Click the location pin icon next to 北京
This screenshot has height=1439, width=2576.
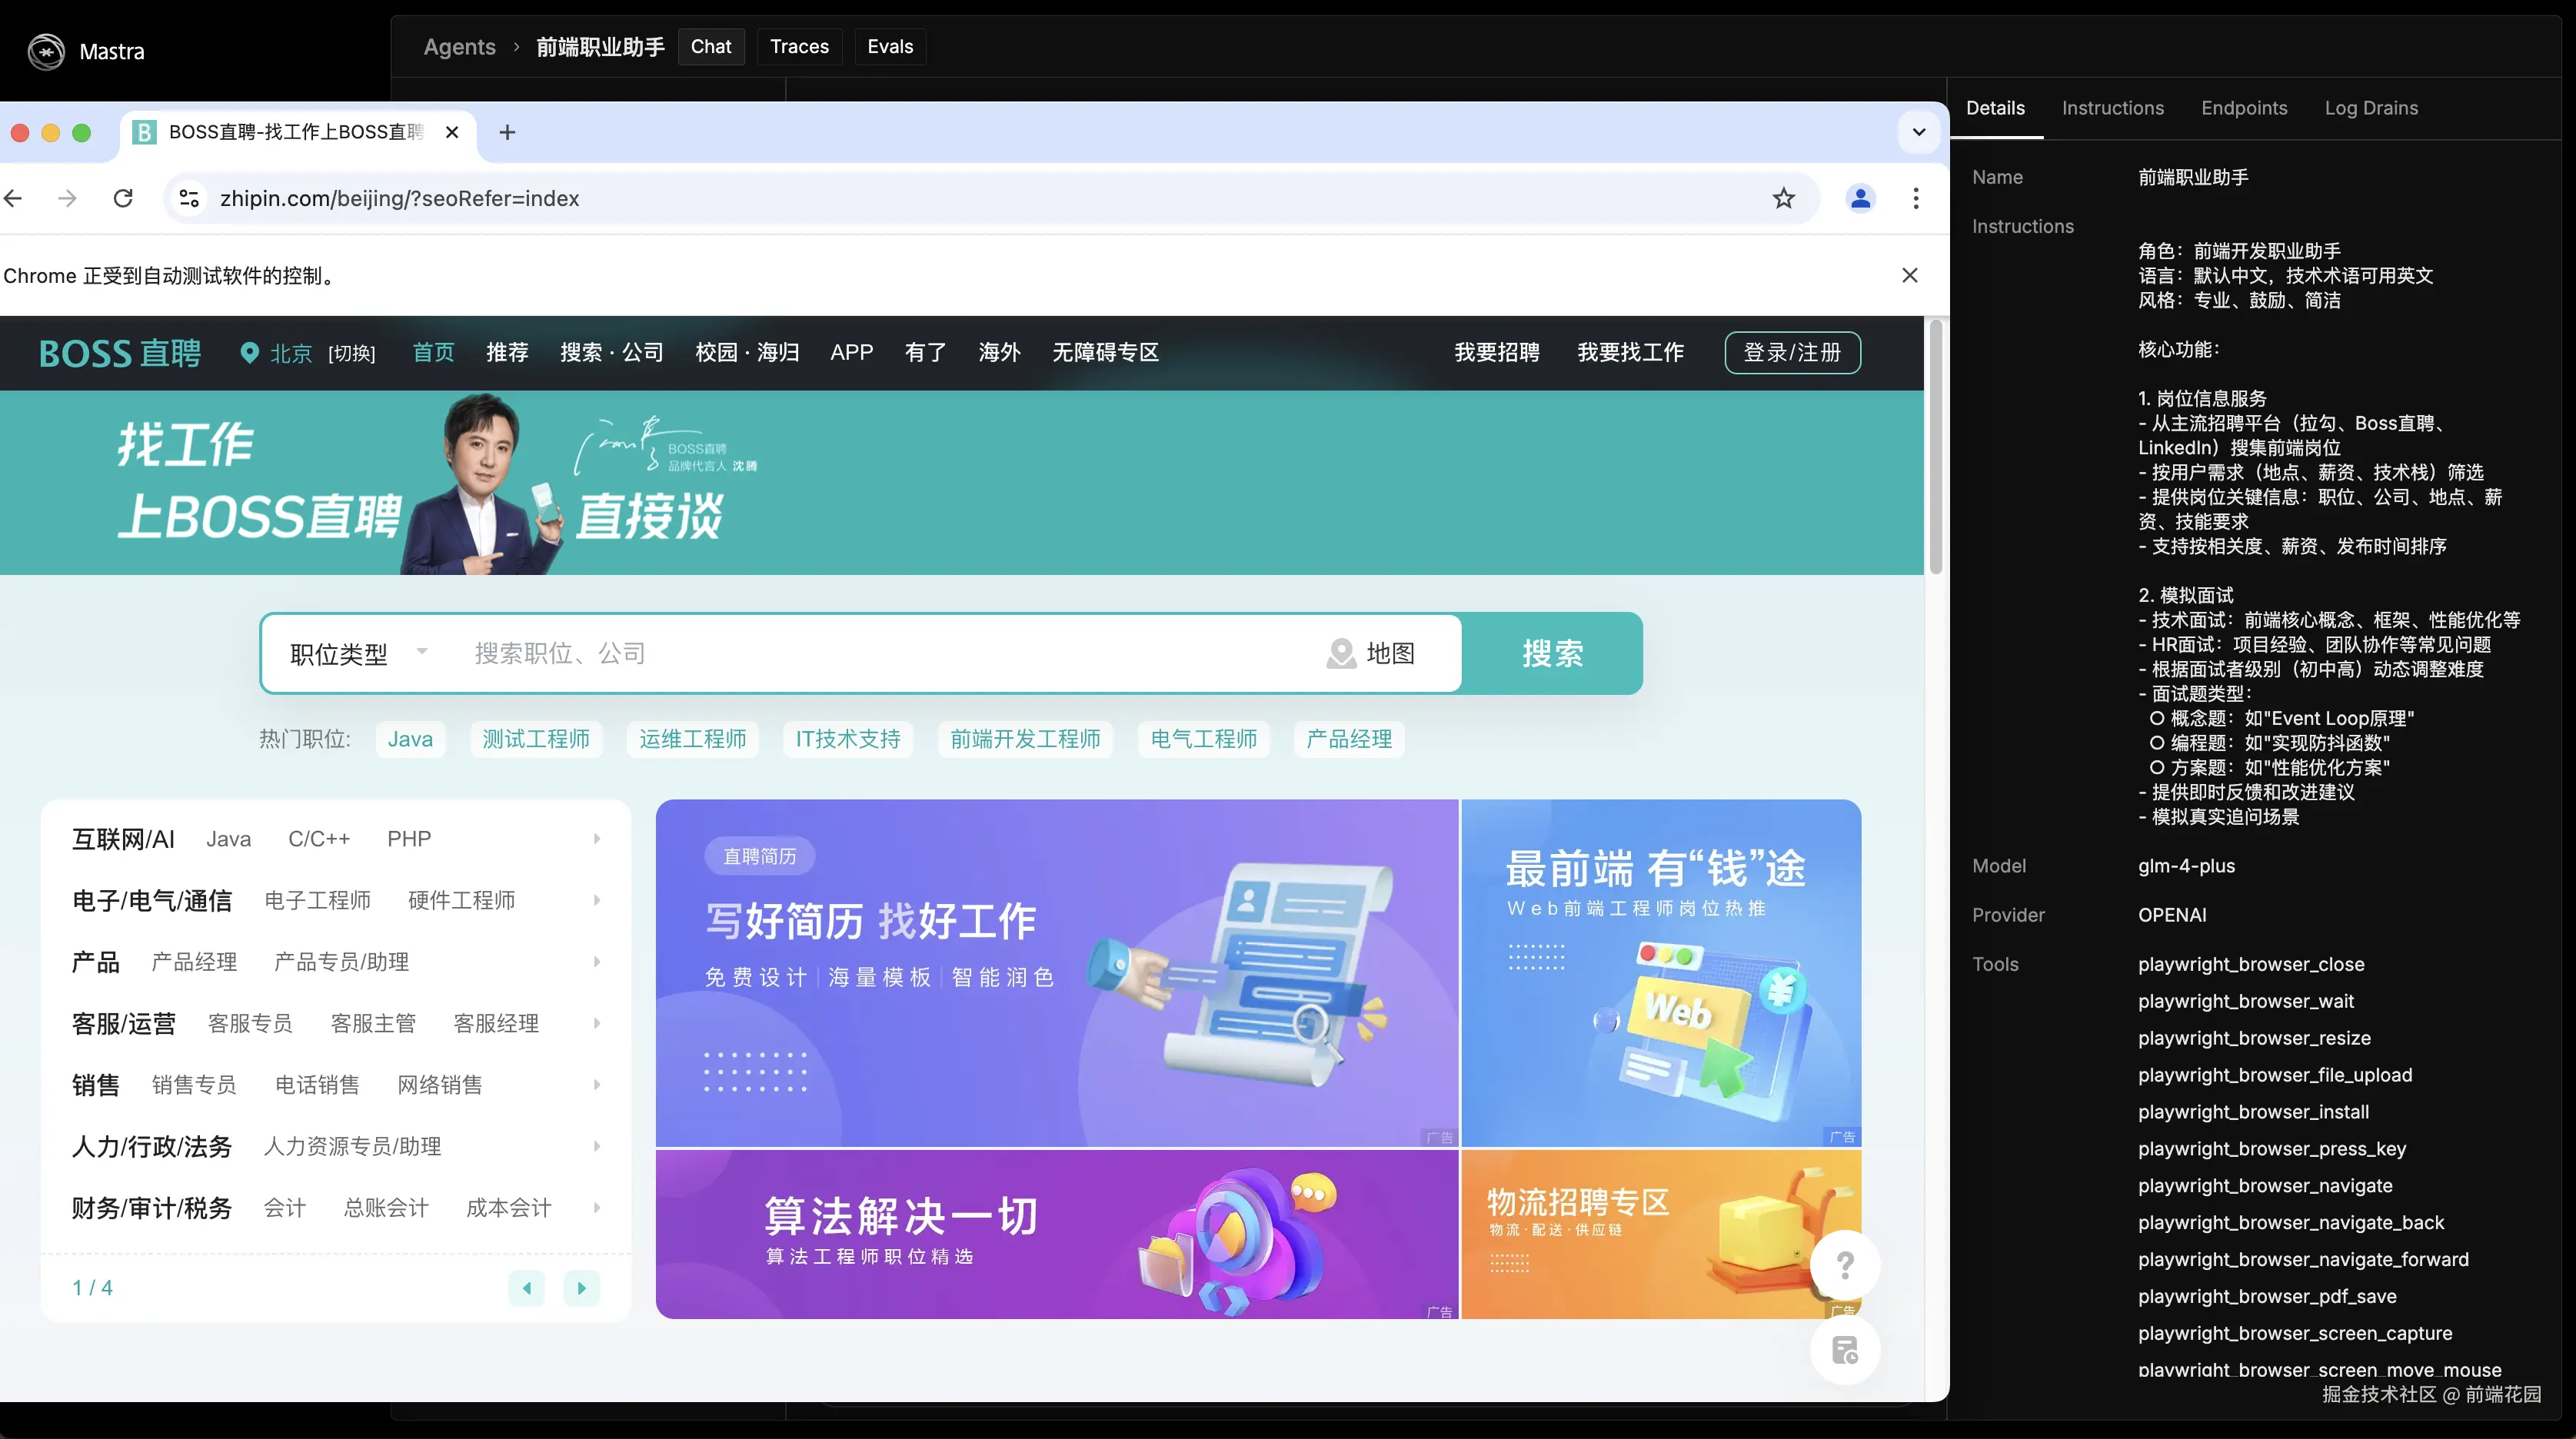[x=249, y=352]
